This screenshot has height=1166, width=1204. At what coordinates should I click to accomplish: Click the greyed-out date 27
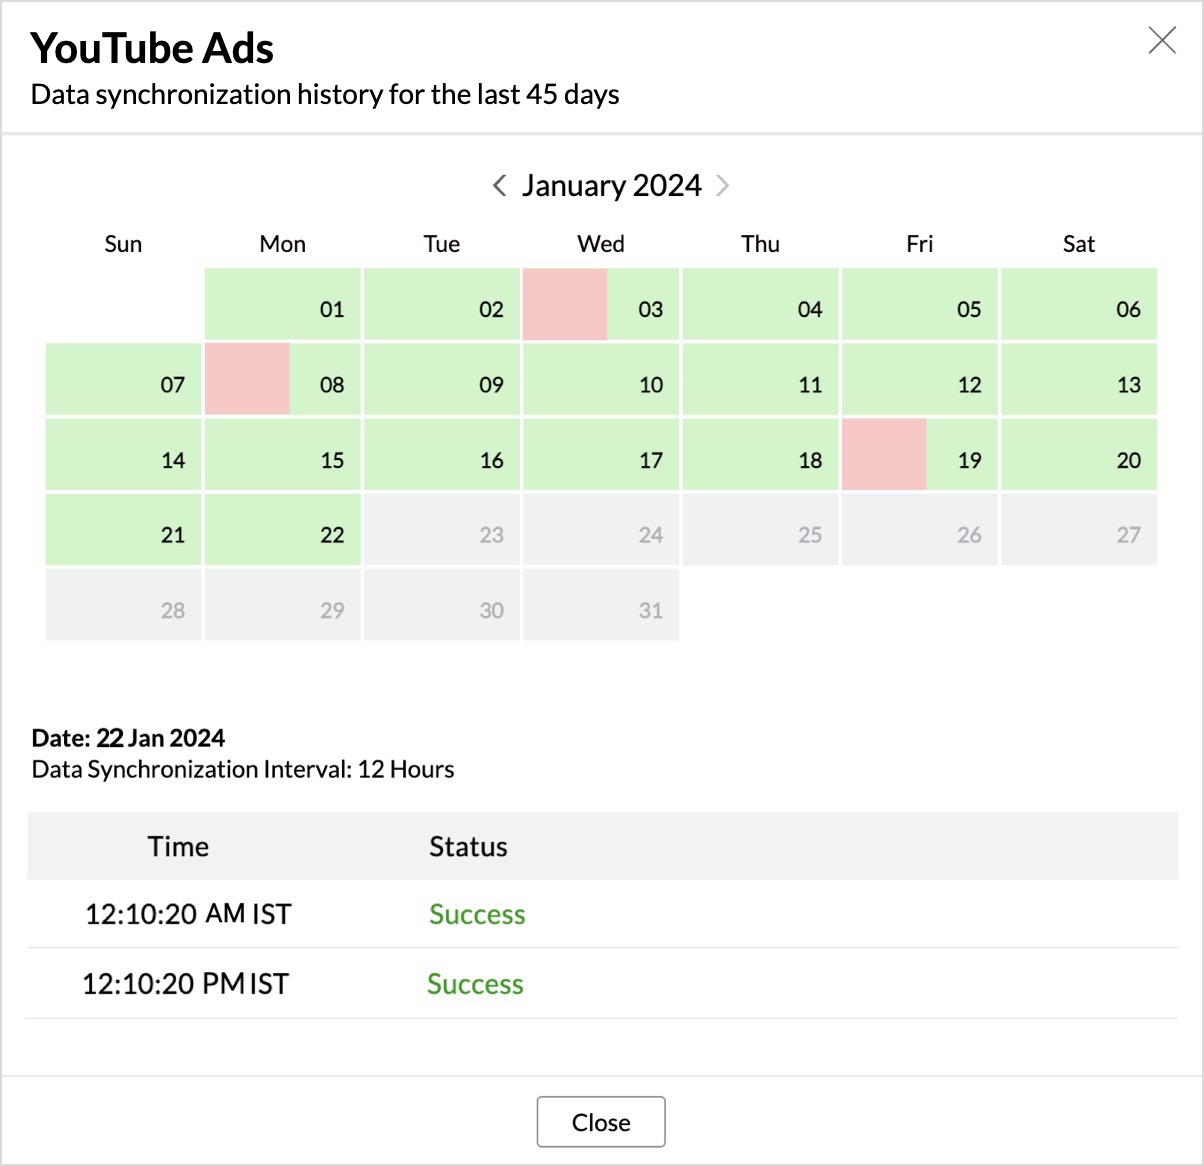pyautogui.click(x=1079, y=530)
